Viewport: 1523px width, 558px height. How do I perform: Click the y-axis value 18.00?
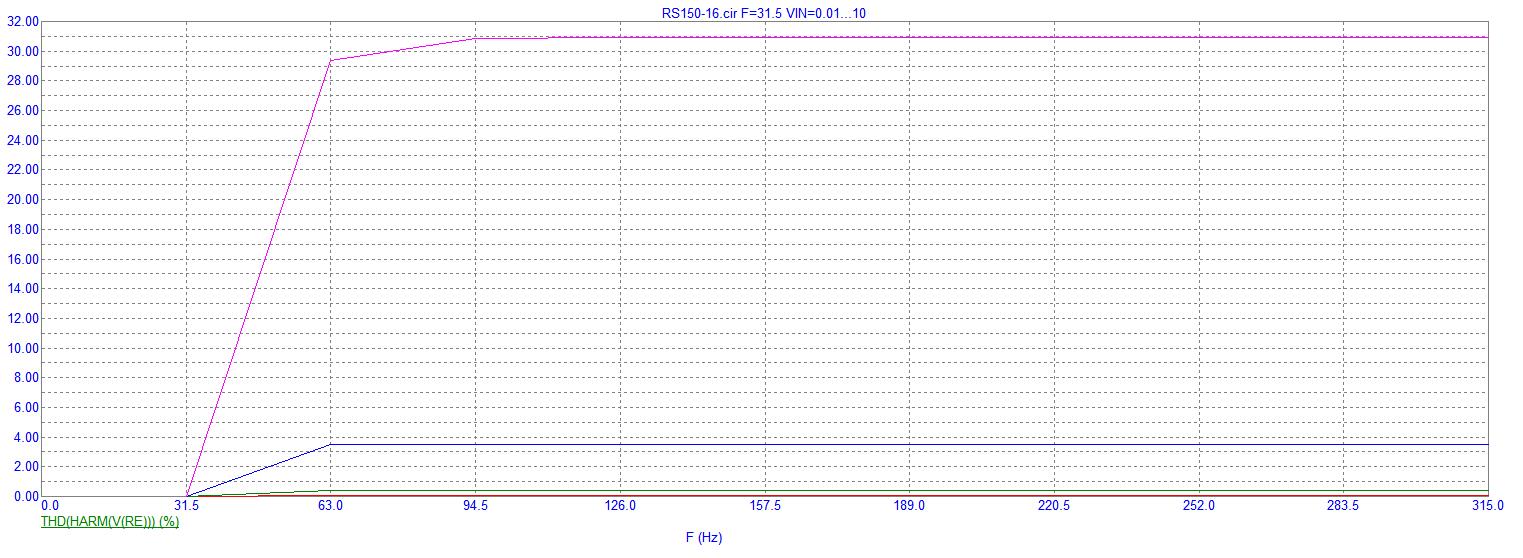click(23, 229)
